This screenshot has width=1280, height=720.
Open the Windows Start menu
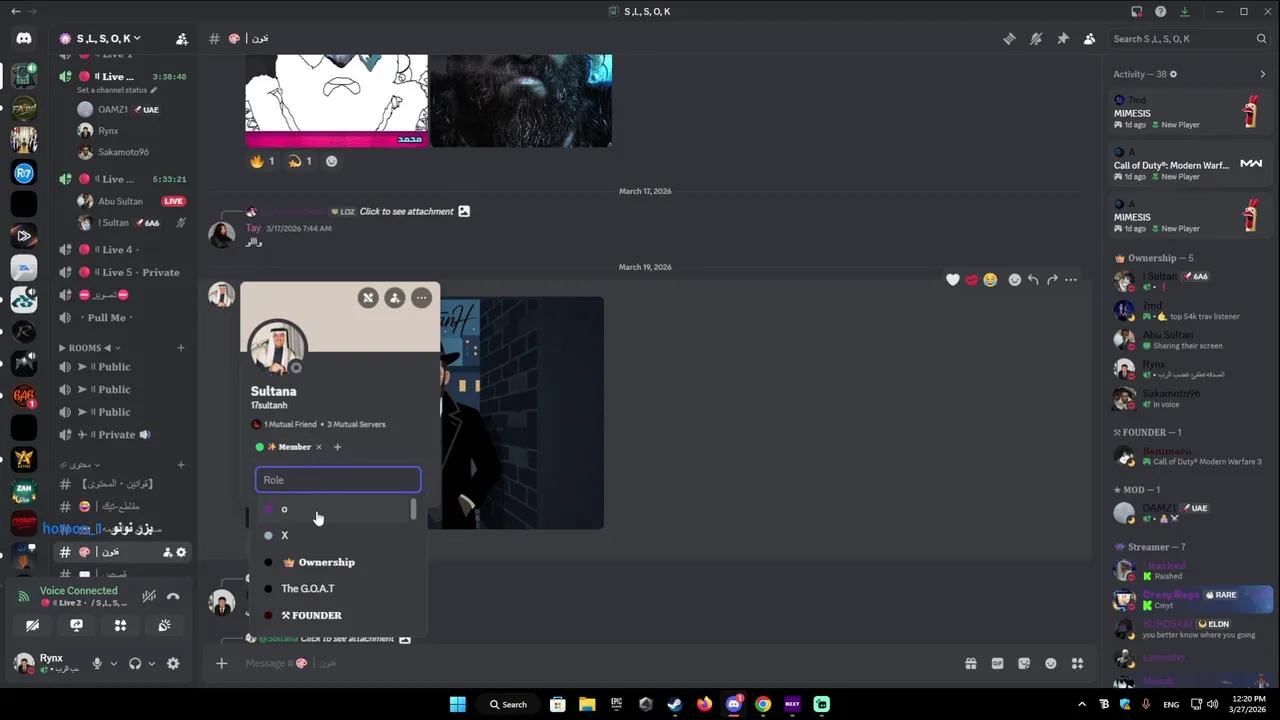457,704
